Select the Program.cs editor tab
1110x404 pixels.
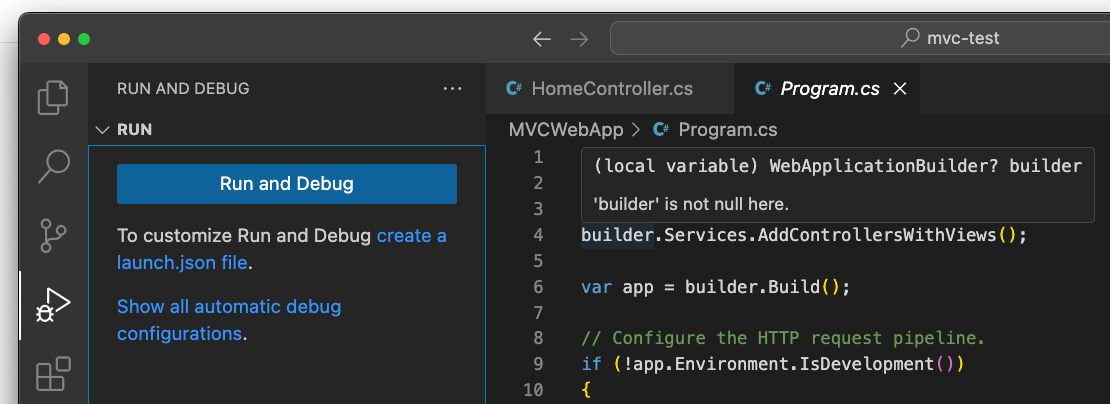point(829,89)
